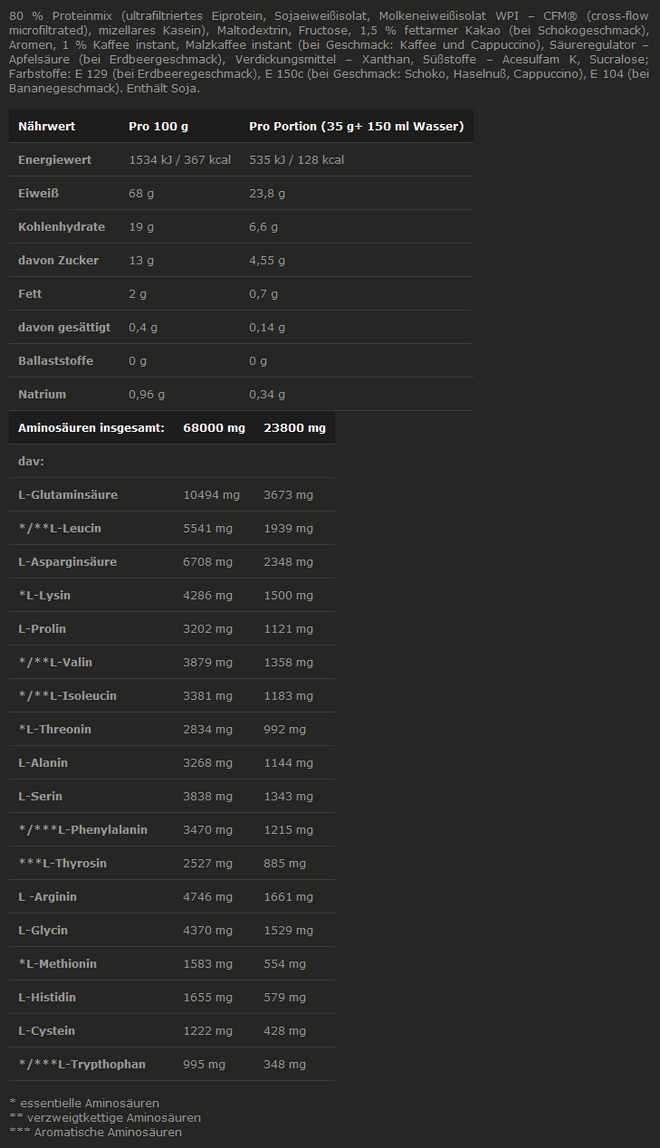
Task: Click the Serin portion value '1343 mg'
Action: [289, 796]
